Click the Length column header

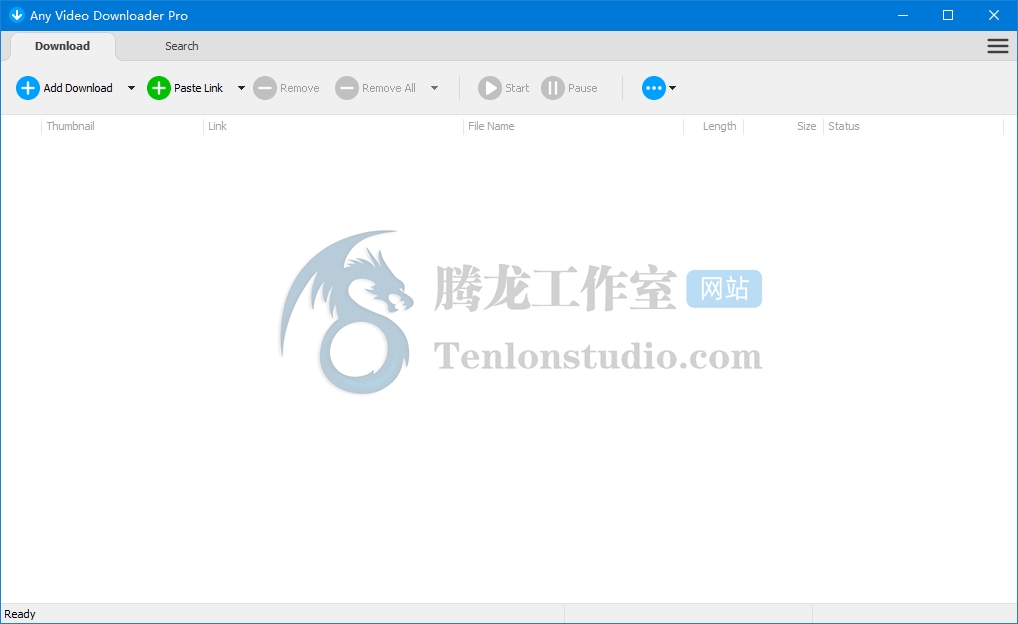tap(714, 126)
